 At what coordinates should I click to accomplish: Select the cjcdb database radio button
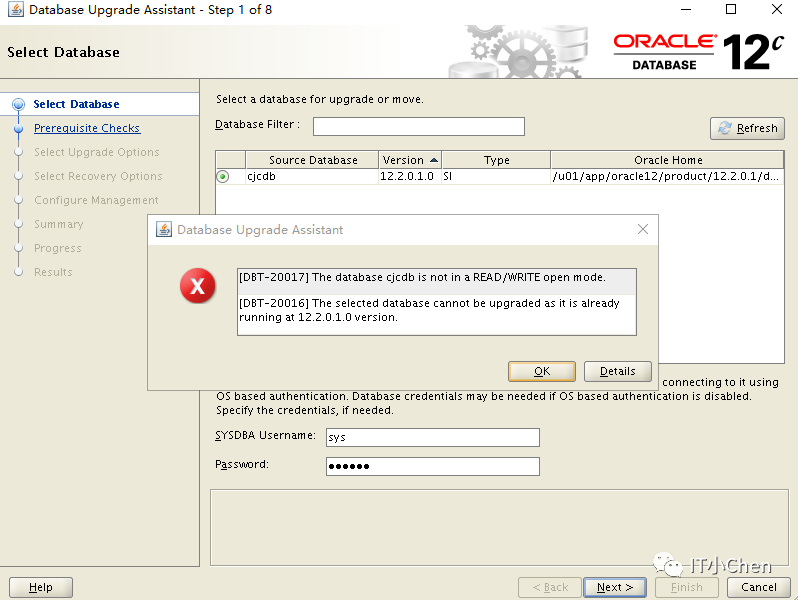[223, 177]
